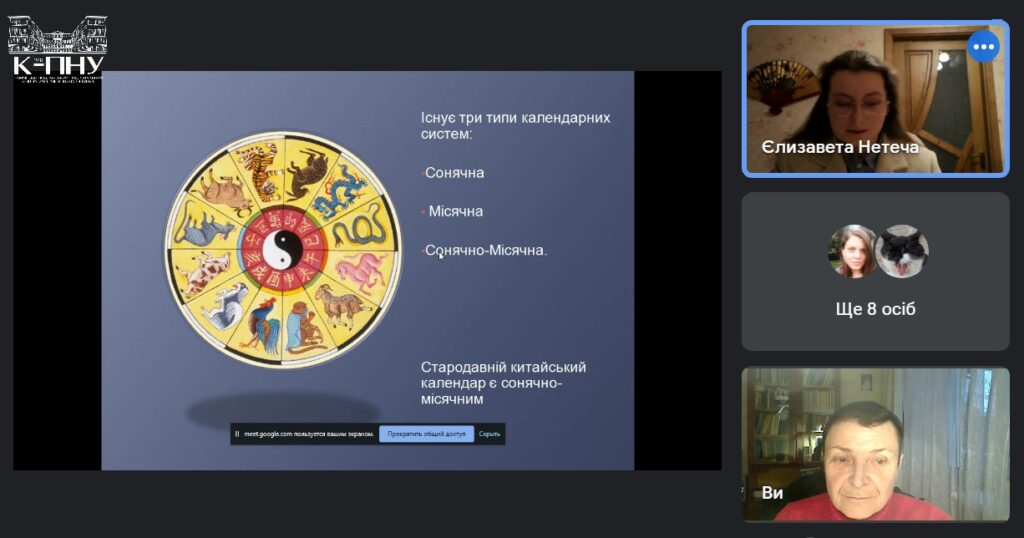Click the "Сонячно-Місячна" bullet on the slide

(x=486, y=250)
